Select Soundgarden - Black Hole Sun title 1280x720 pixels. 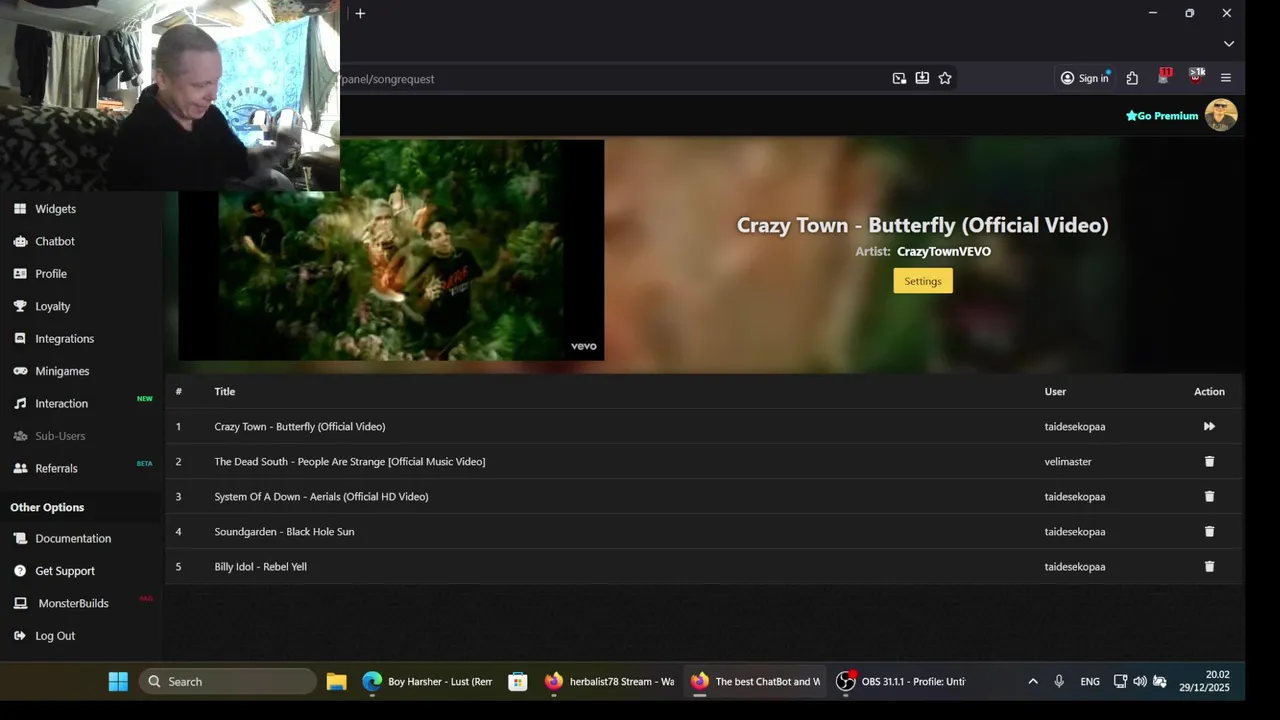[284, 531]
